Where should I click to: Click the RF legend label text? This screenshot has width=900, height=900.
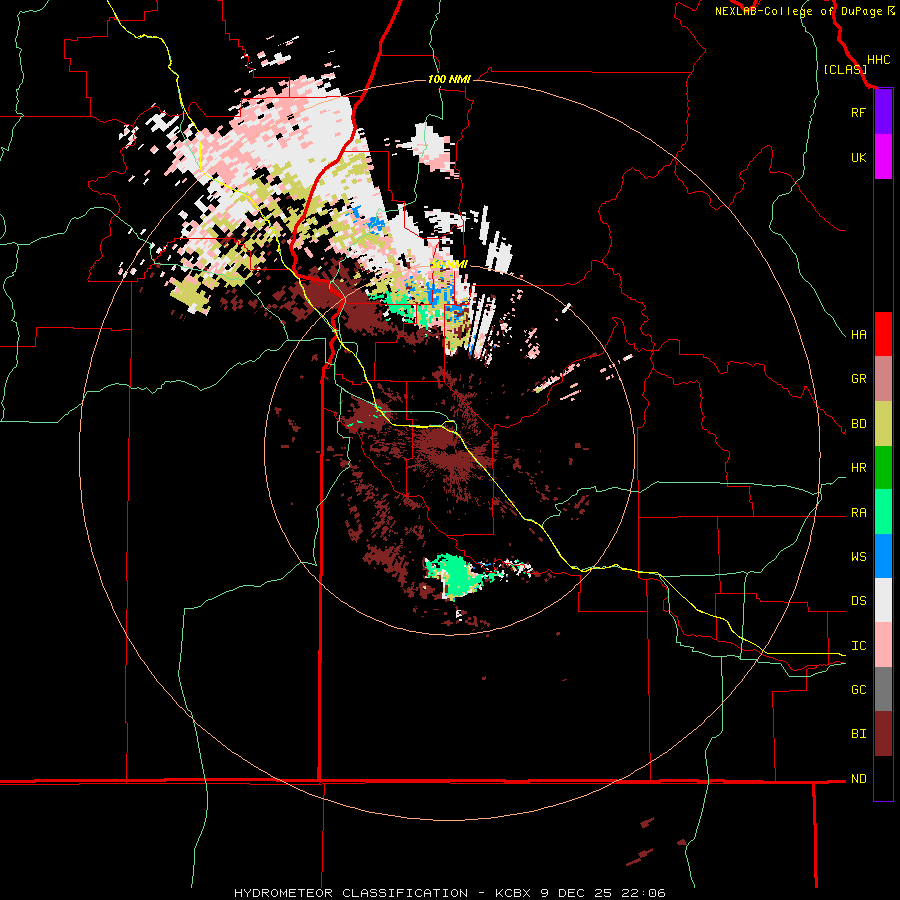[858, 112]
